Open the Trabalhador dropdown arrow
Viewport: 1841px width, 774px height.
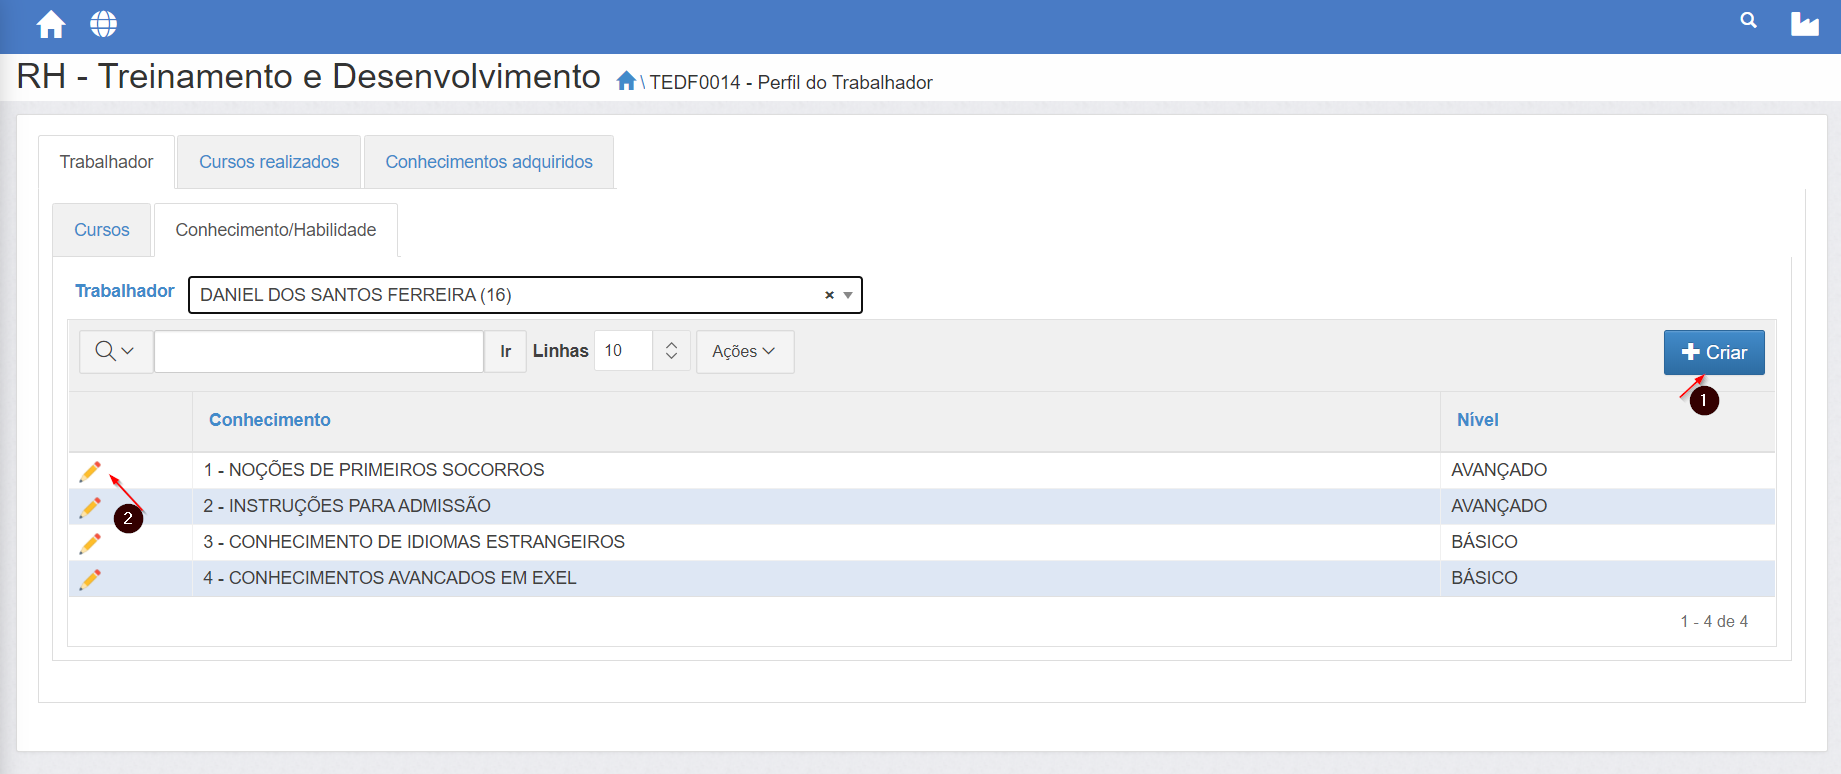pyautogui.click(x=848, y=295)
